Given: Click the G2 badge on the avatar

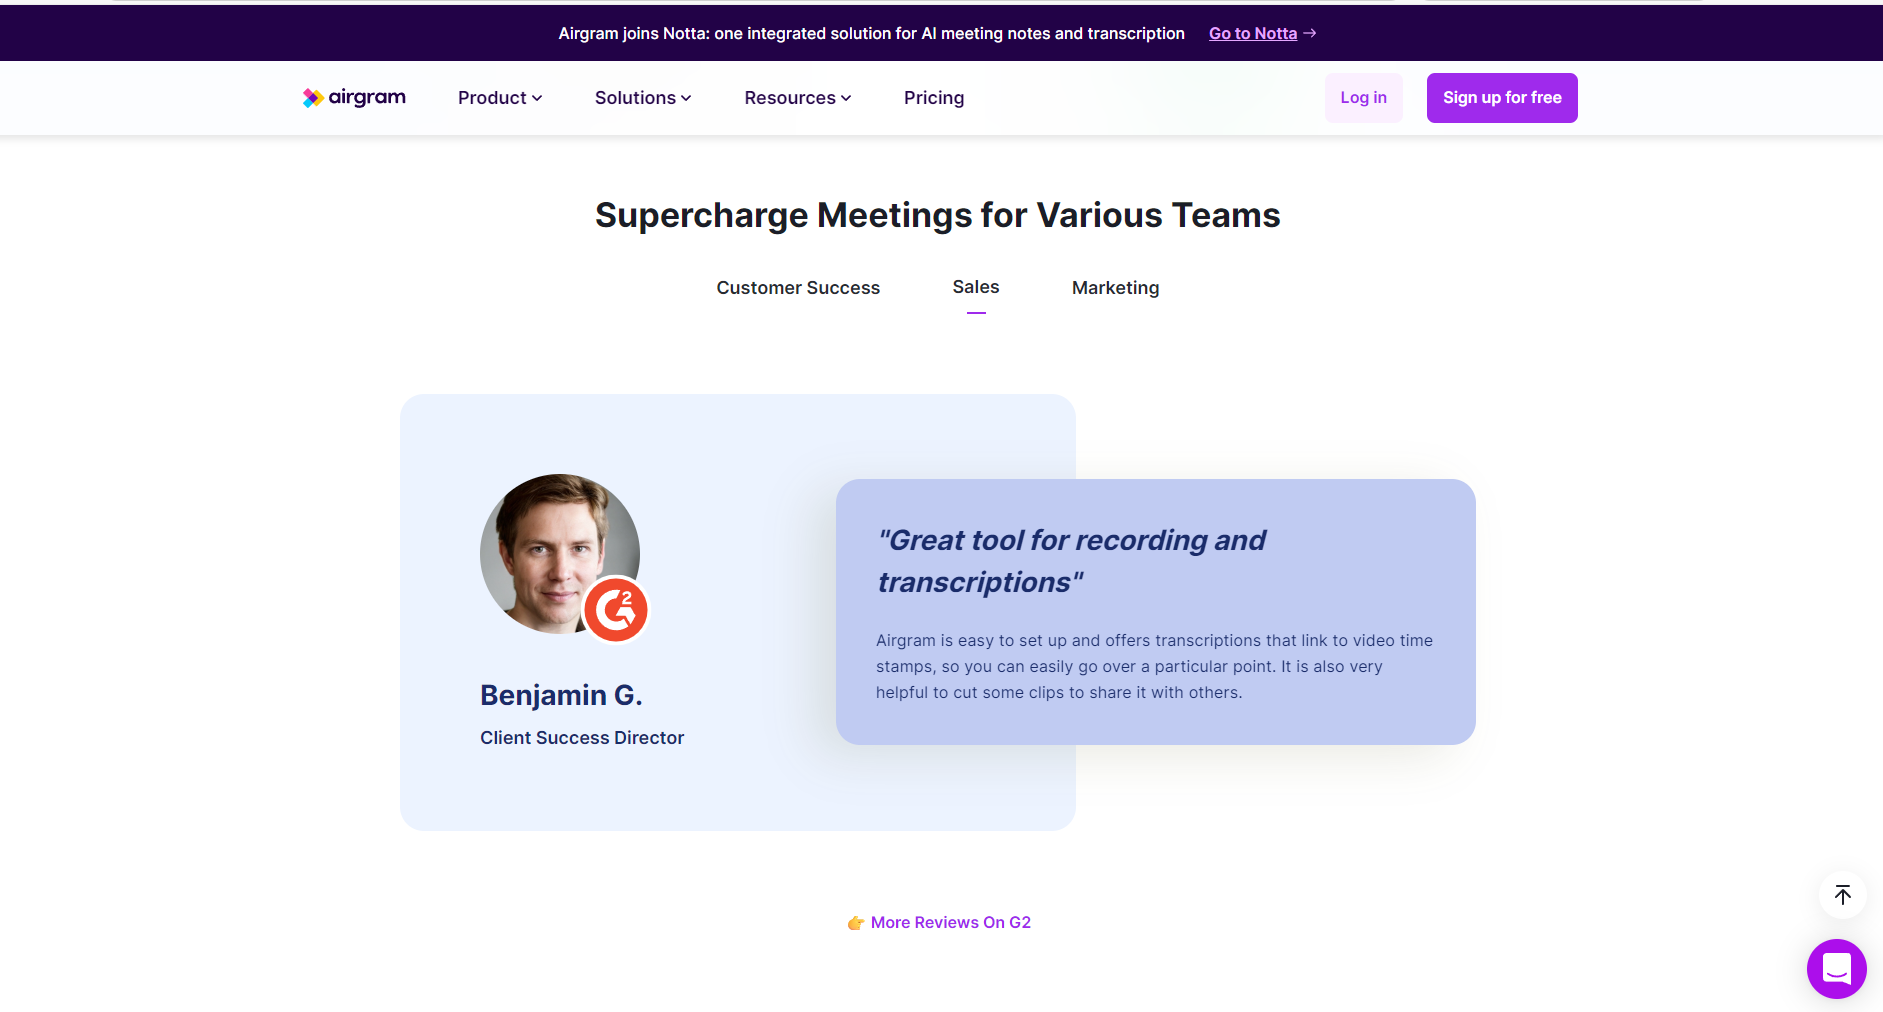Looking at the screenshot, I should point(616,610).
